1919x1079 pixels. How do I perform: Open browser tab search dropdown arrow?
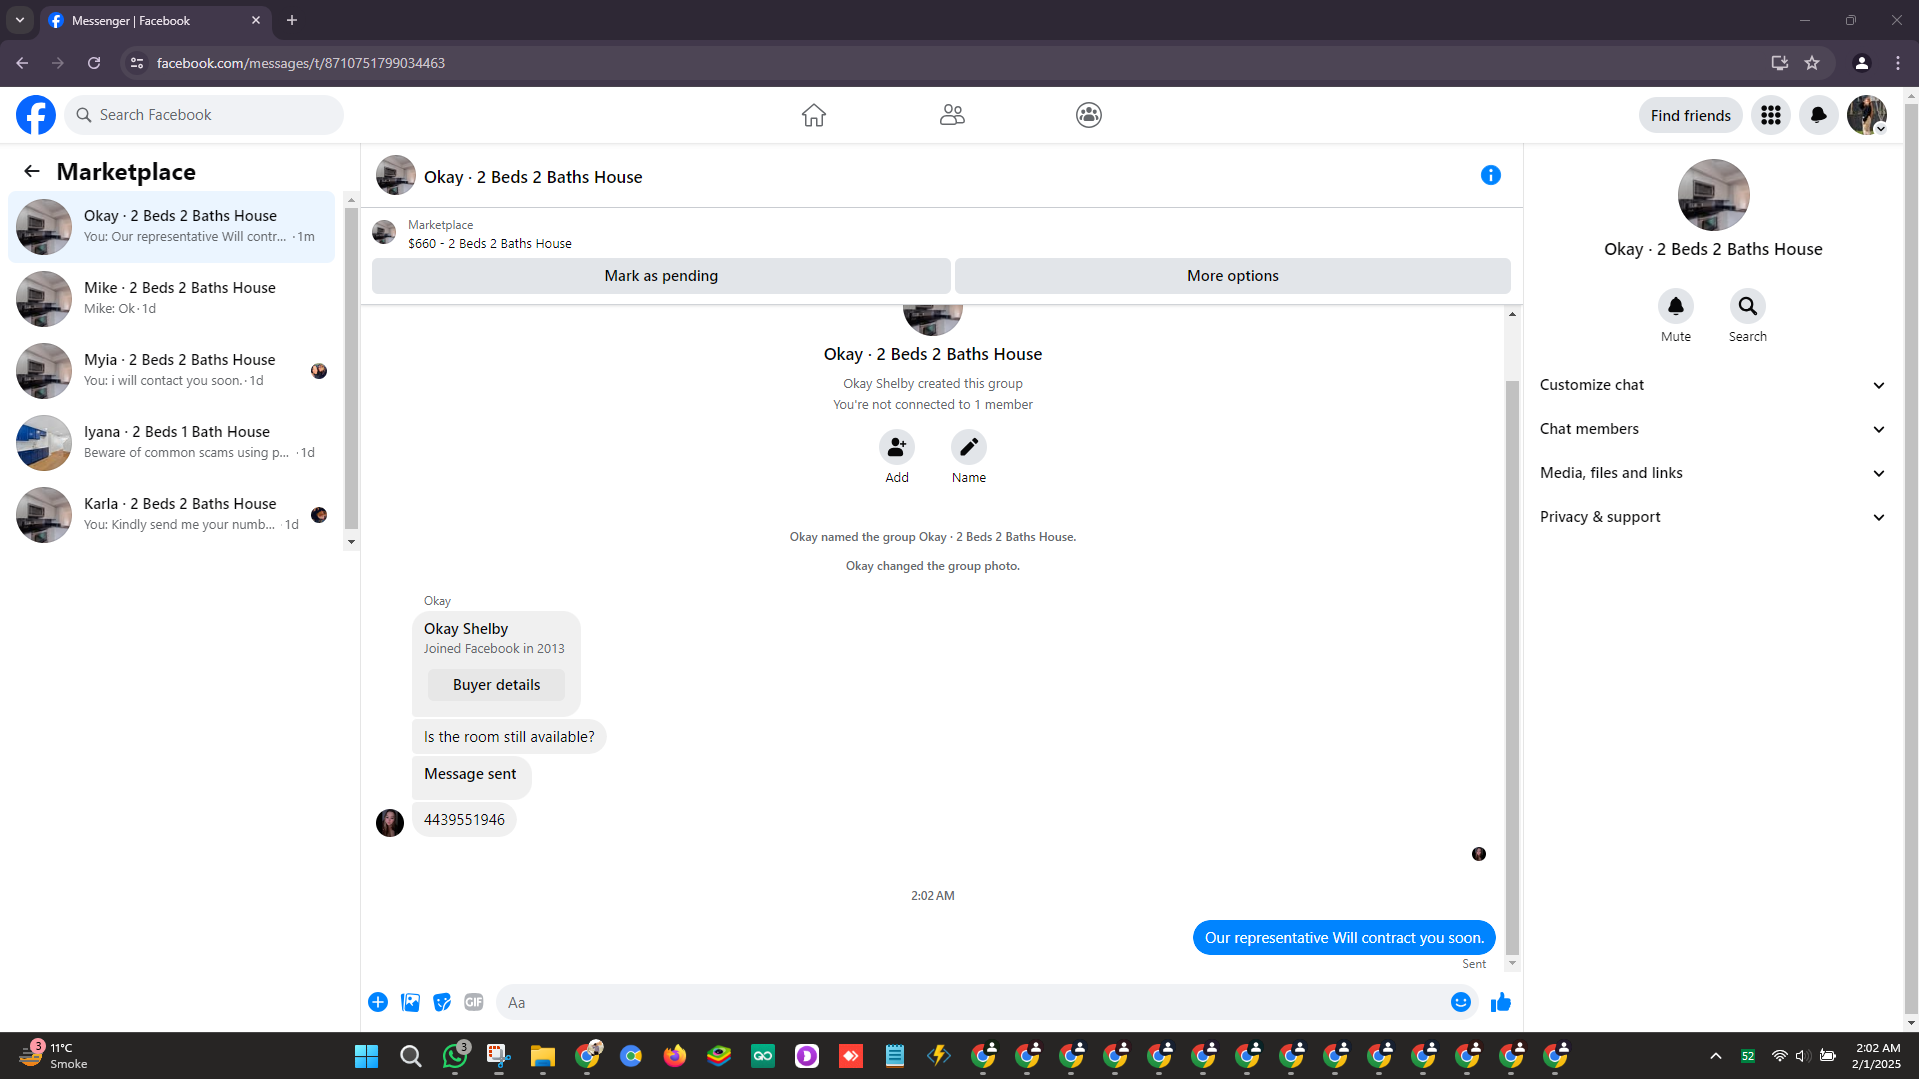tap(19, 20)
